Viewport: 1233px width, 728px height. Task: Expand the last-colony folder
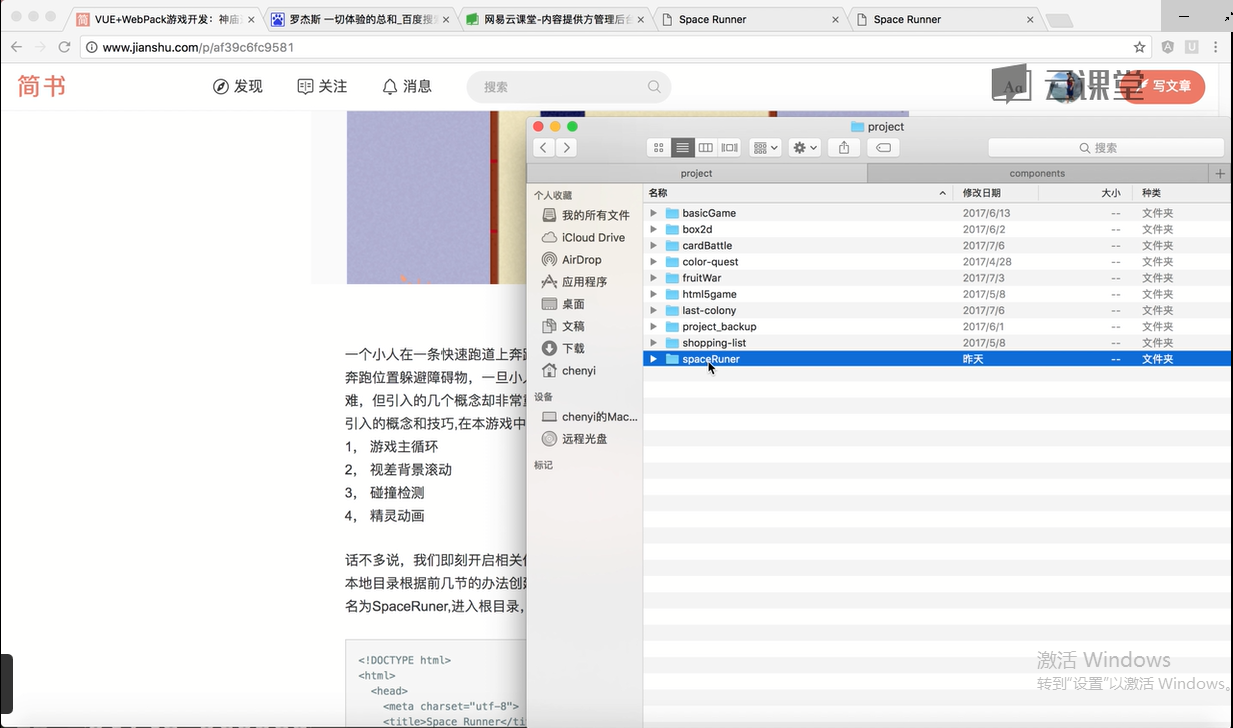pyautogui.click(x=653, y=310)
